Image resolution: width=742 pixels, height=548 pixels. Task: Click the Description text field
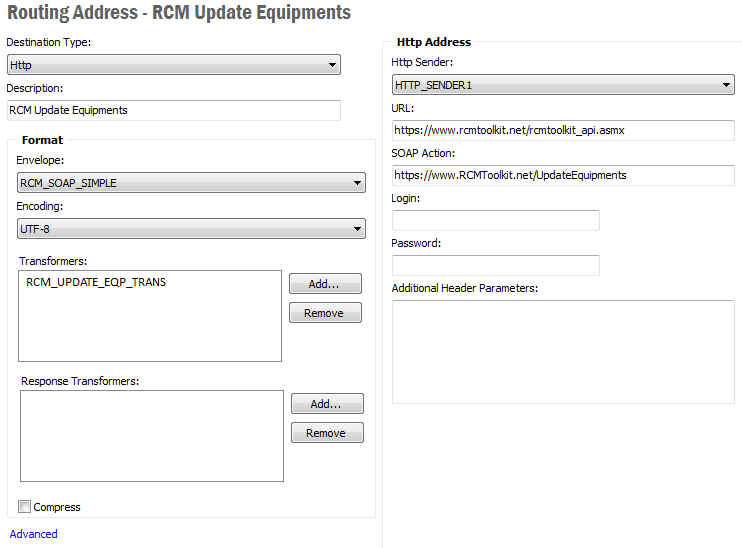pyautogui.click(x=173, y=110)
